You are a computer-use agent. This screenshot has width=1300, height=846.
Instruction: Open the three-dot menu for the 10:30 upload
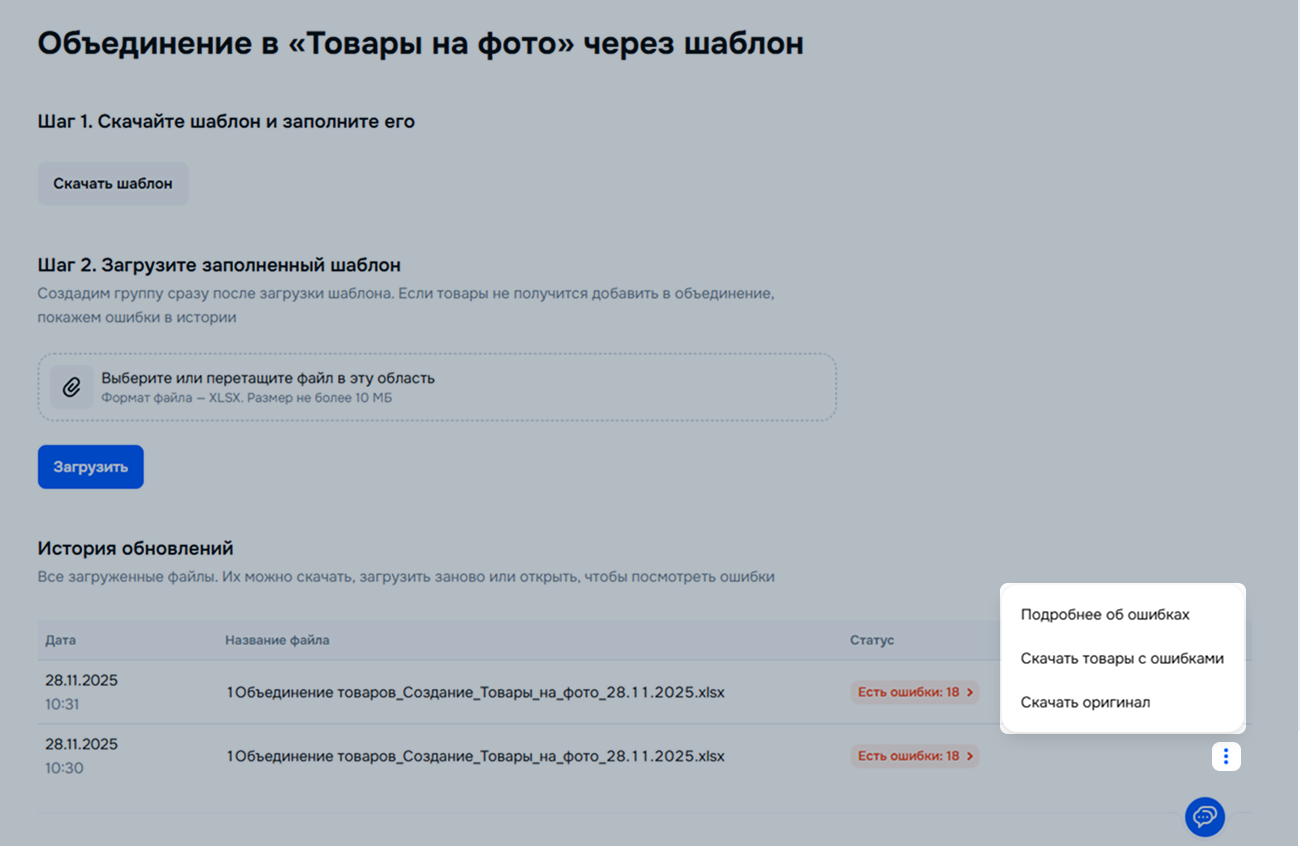click(1226, 757)
